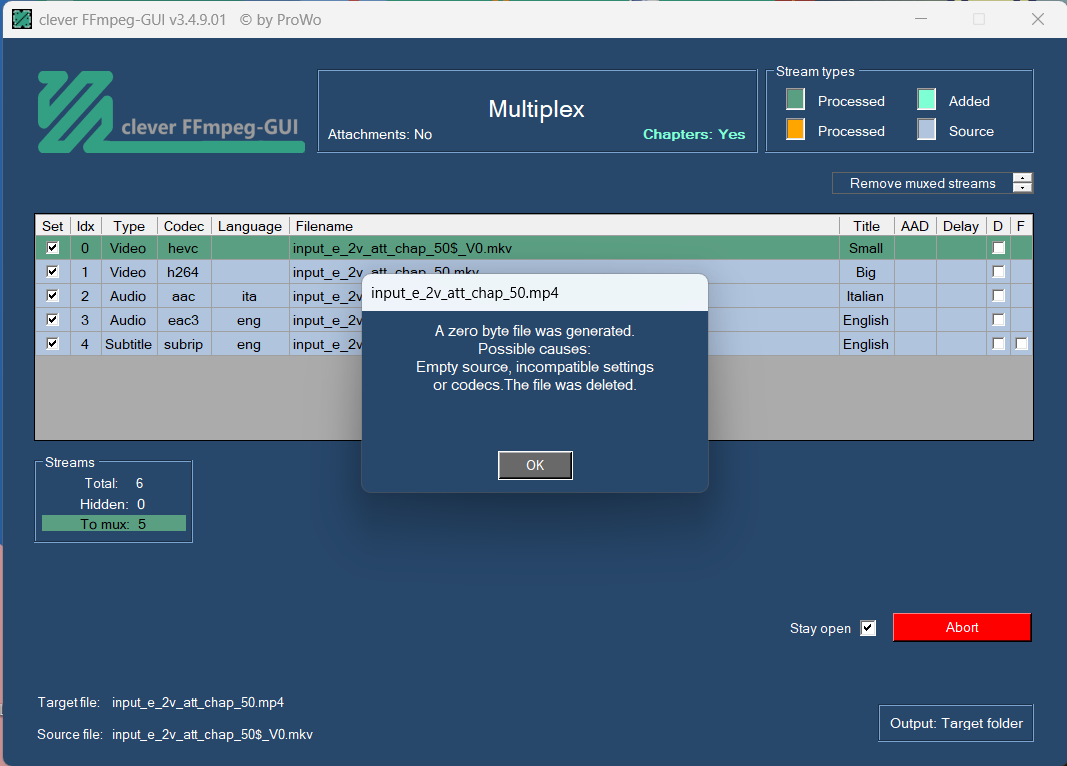Tick the D checkbox for eac3 English audio row
The width and height of the screenshot is (1067, 766).
(998, 319)
